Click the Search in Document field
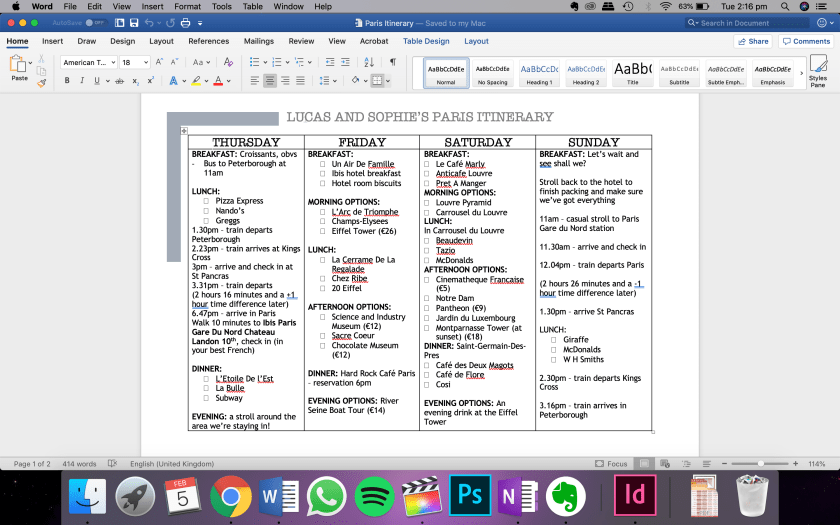The width and height of the screenshot is (840, 525). tap(740, 22)
